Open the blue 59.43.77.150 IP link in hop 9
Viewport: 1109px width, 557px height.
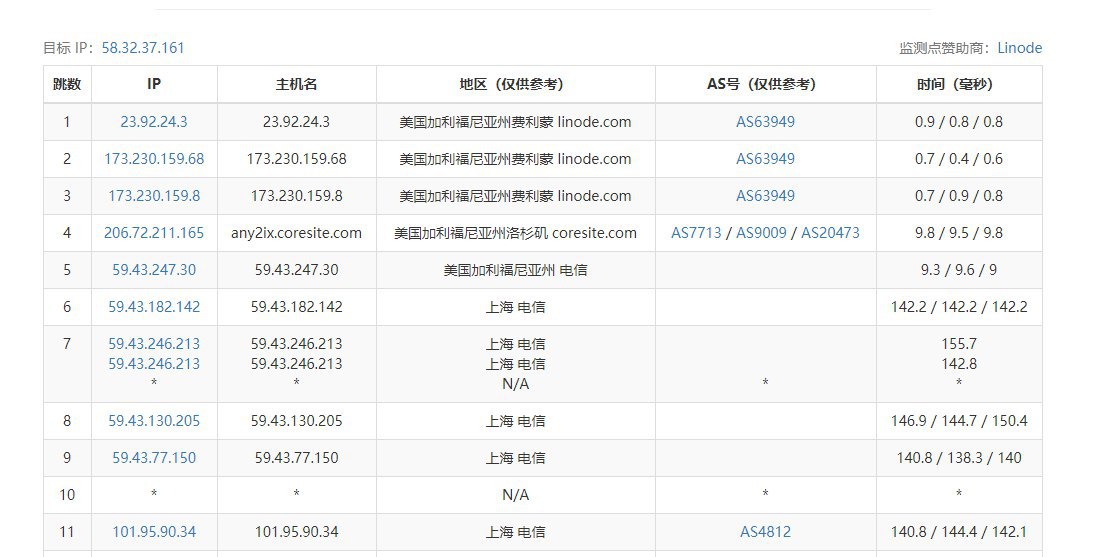point(154,458)
